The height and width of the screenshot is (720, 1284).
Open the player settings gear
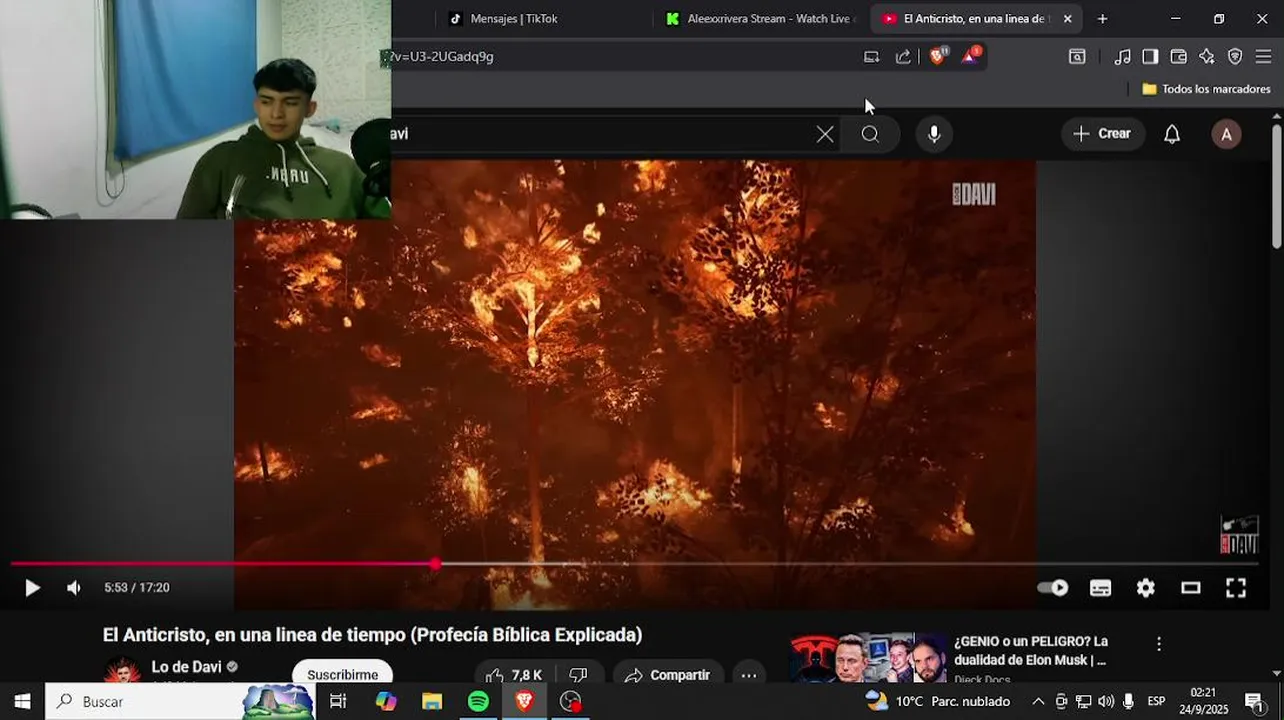tap(1146, 588)
